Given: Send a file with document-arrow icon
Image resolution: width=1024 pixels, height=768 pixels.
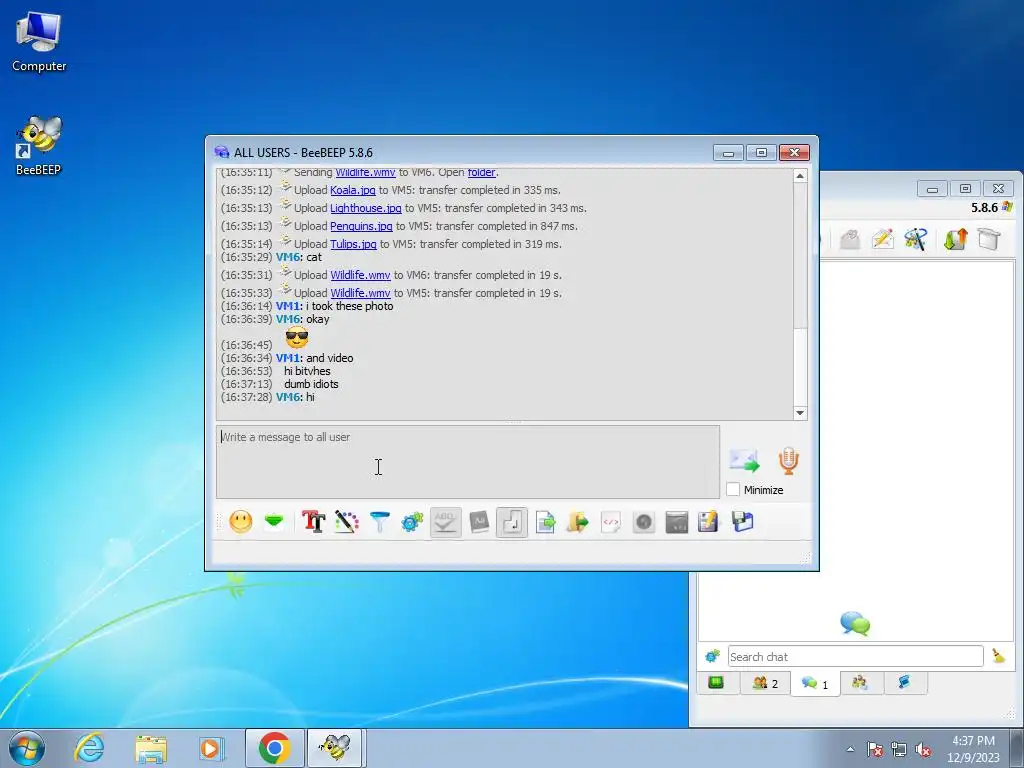Looking at the screenshot, I should (x=545, y=522).
